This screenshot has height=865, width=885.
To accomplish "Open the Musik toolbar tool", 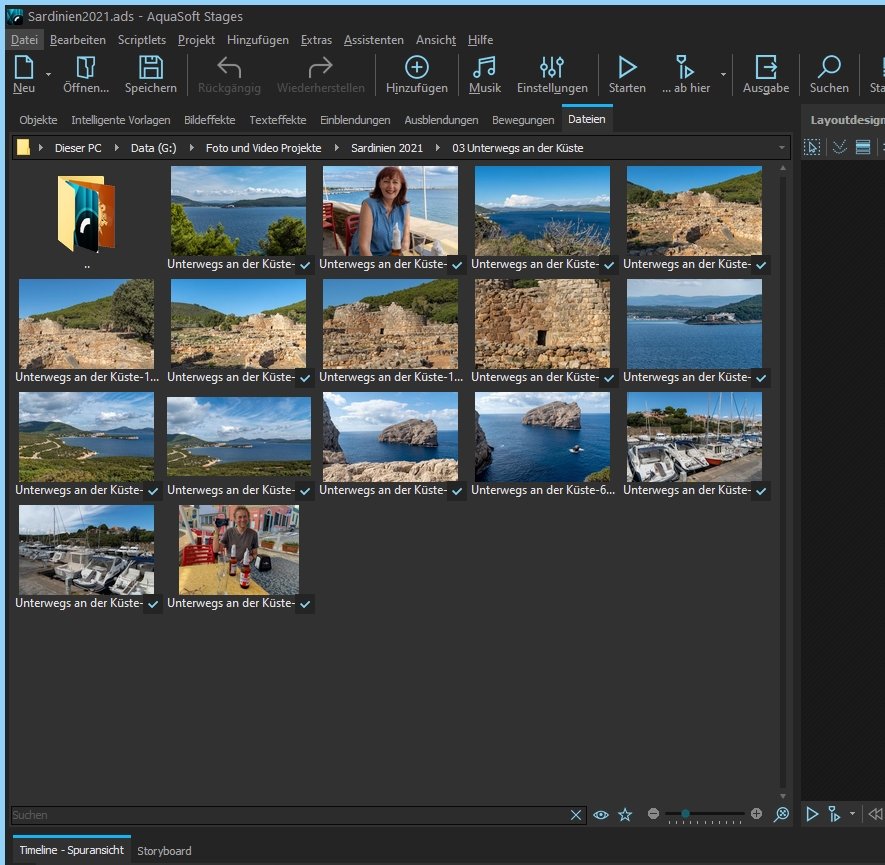I will (x=485, y=68).
